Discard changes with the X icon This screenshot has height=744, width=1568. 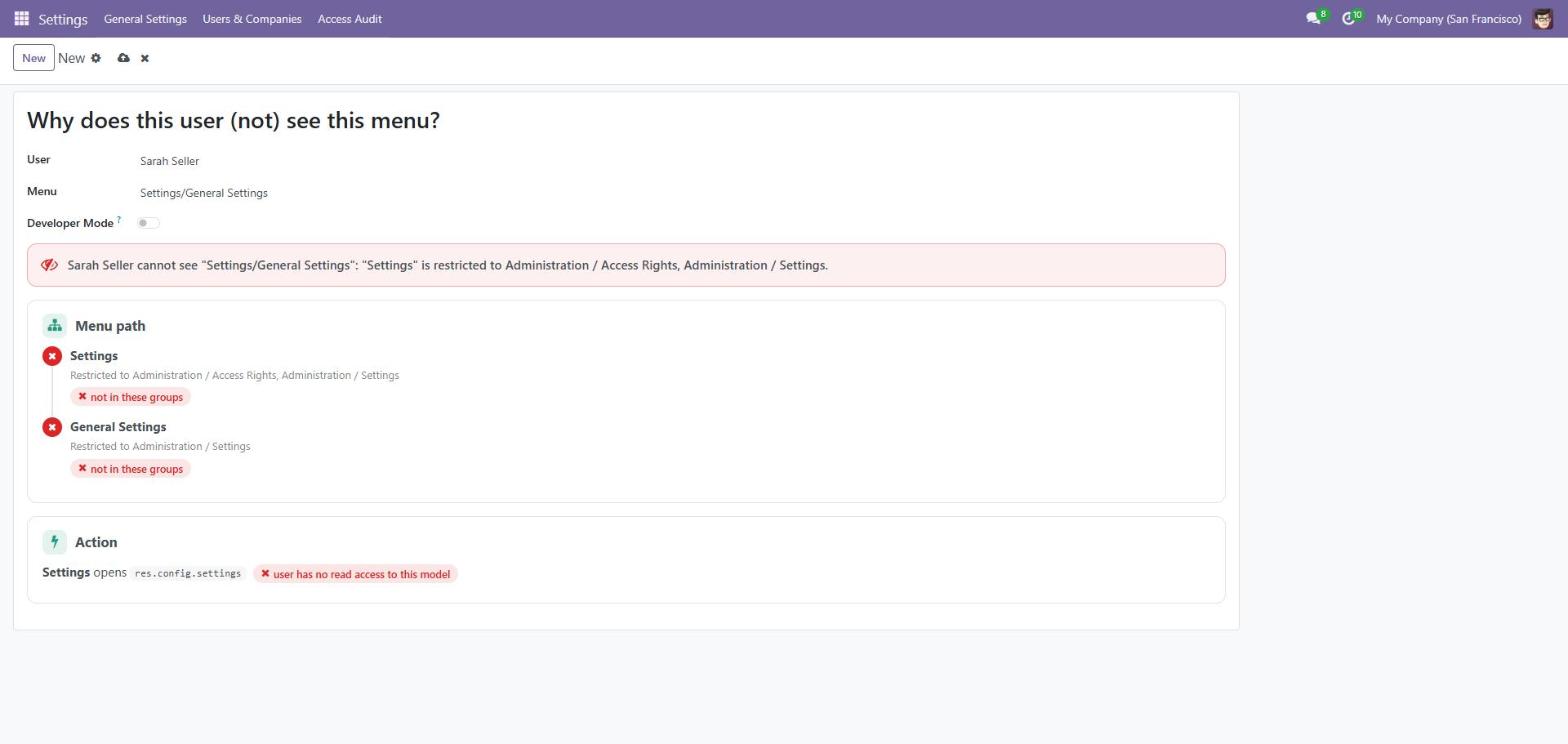(145, 58)
